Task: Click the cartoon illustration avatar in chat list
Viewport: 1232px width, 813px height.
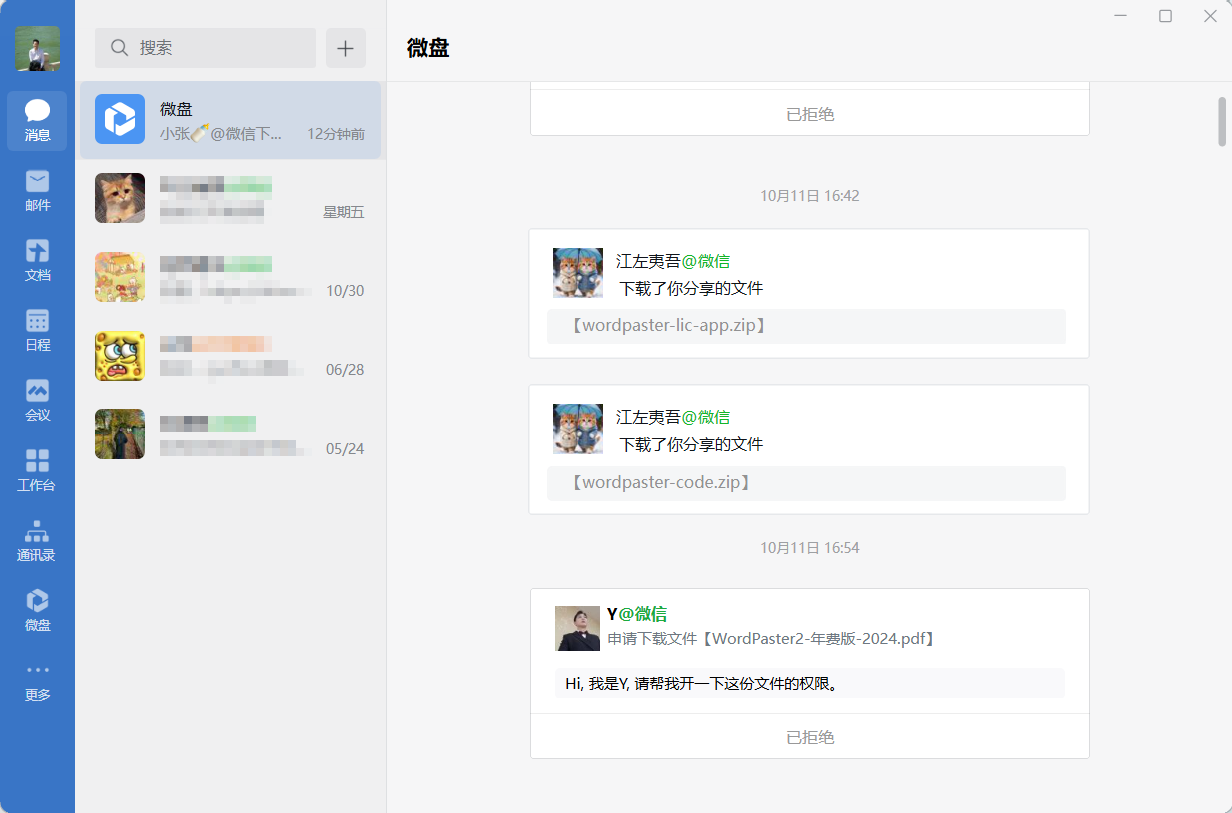Action: pos(120,277)
